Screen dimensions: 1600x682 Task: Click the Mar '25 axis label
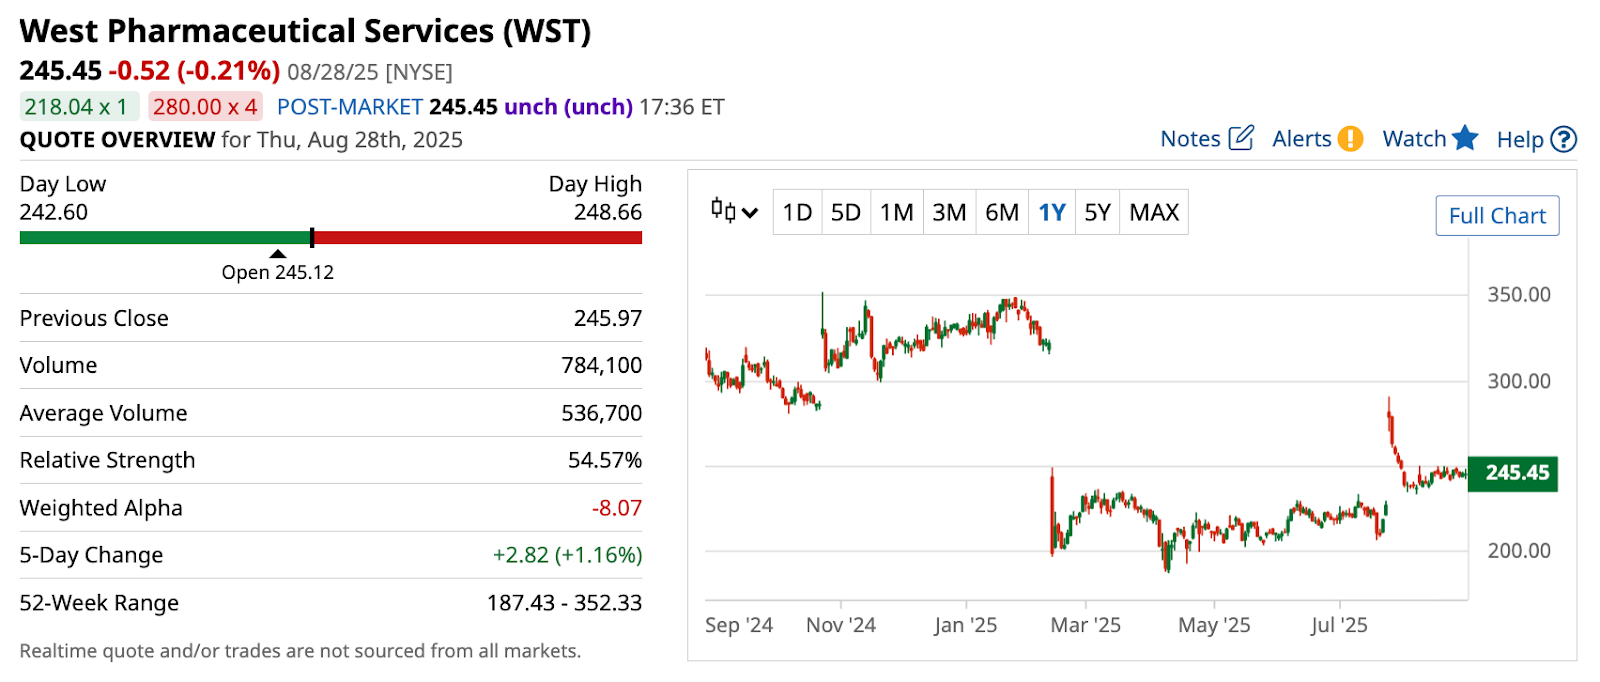click(x=1085, y=625)
